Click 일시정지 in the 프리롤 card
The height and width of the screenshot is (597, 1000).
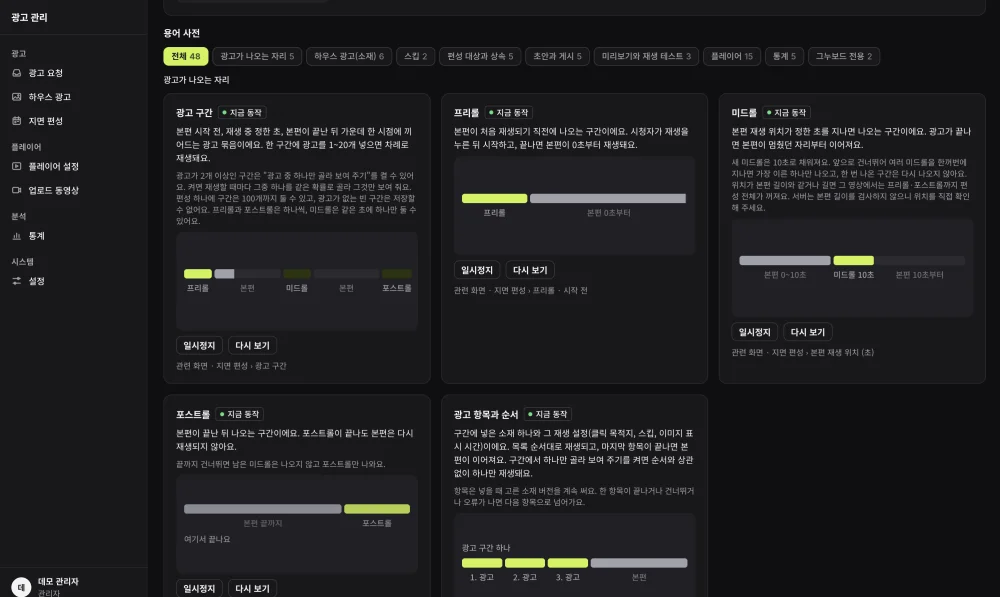click(x=477, y=270)
